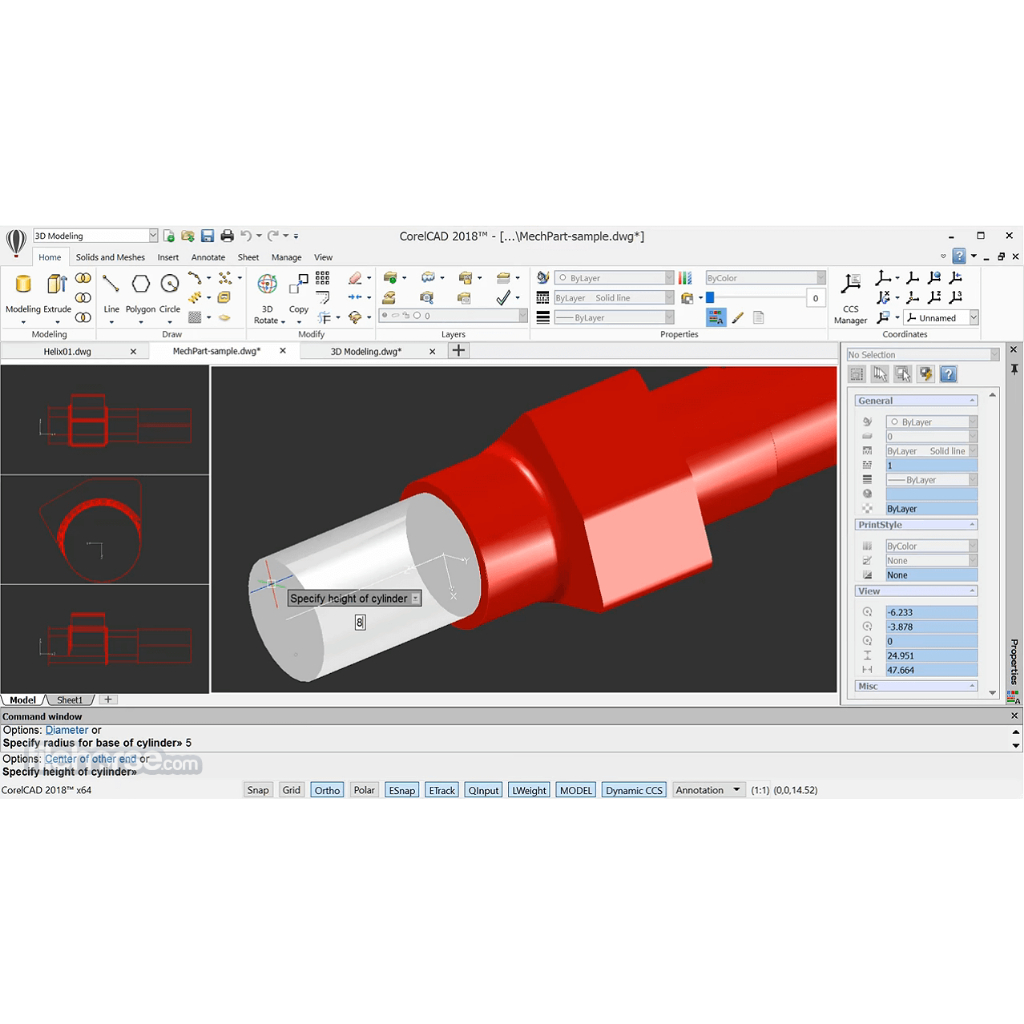The width and height of the screenshot is (1024, 1024).
Task: Toggle Grid display in status bar
Action: (x=291, y=790)
